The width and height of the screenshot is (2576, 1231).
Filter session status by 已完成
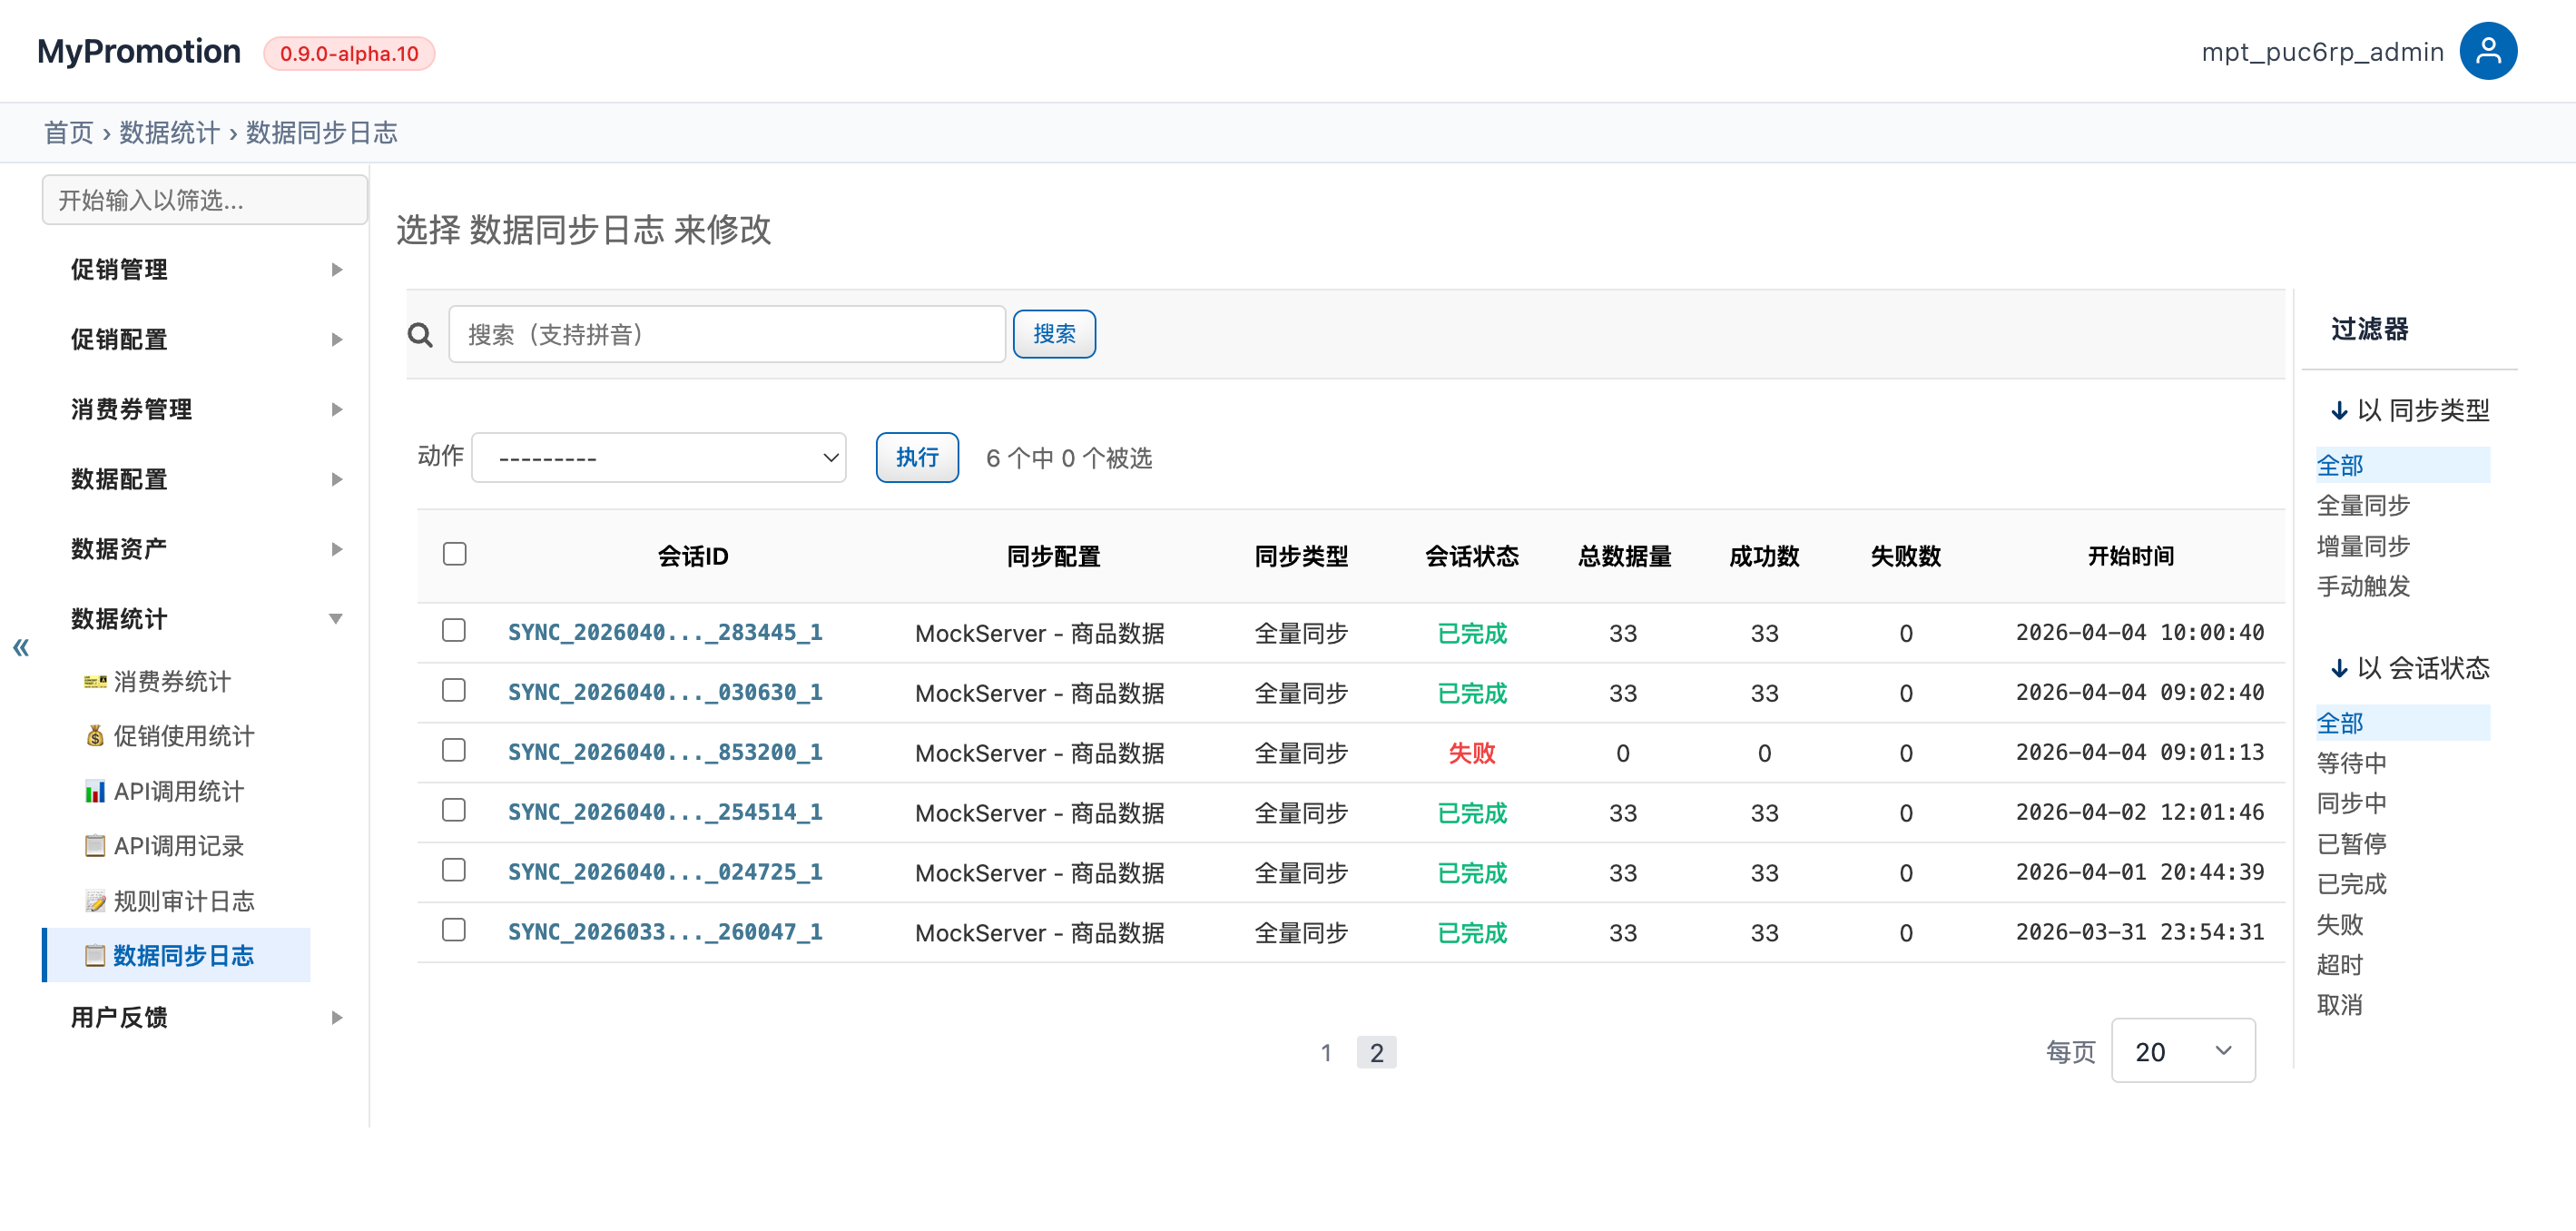tap(2351, 885)
